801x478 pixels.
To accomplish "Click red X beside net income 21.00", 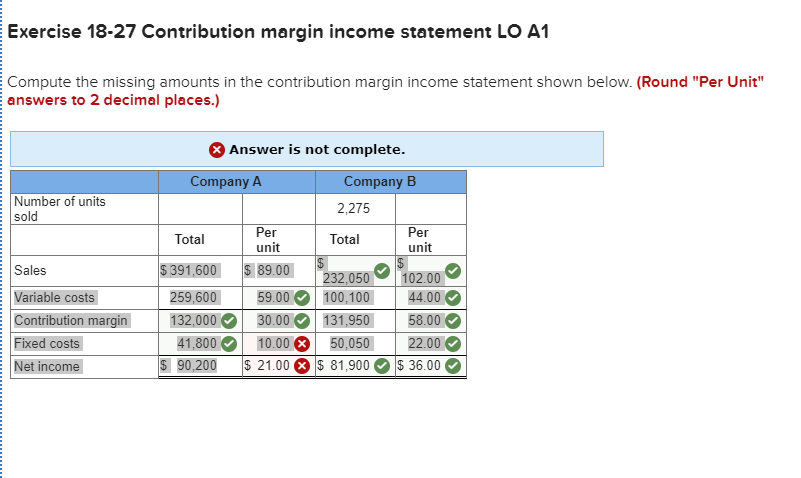I will coord(302,366).
